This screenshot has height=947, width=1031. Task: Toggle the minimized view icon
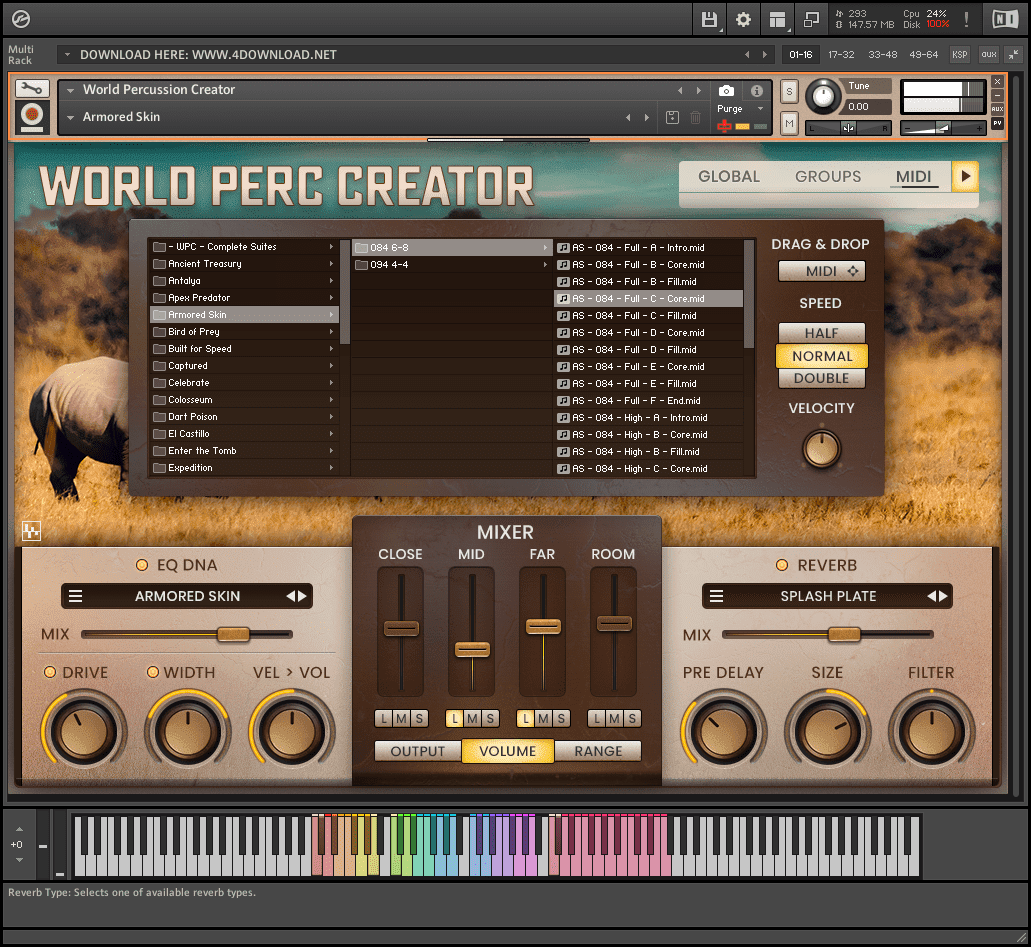click(811, 20)
